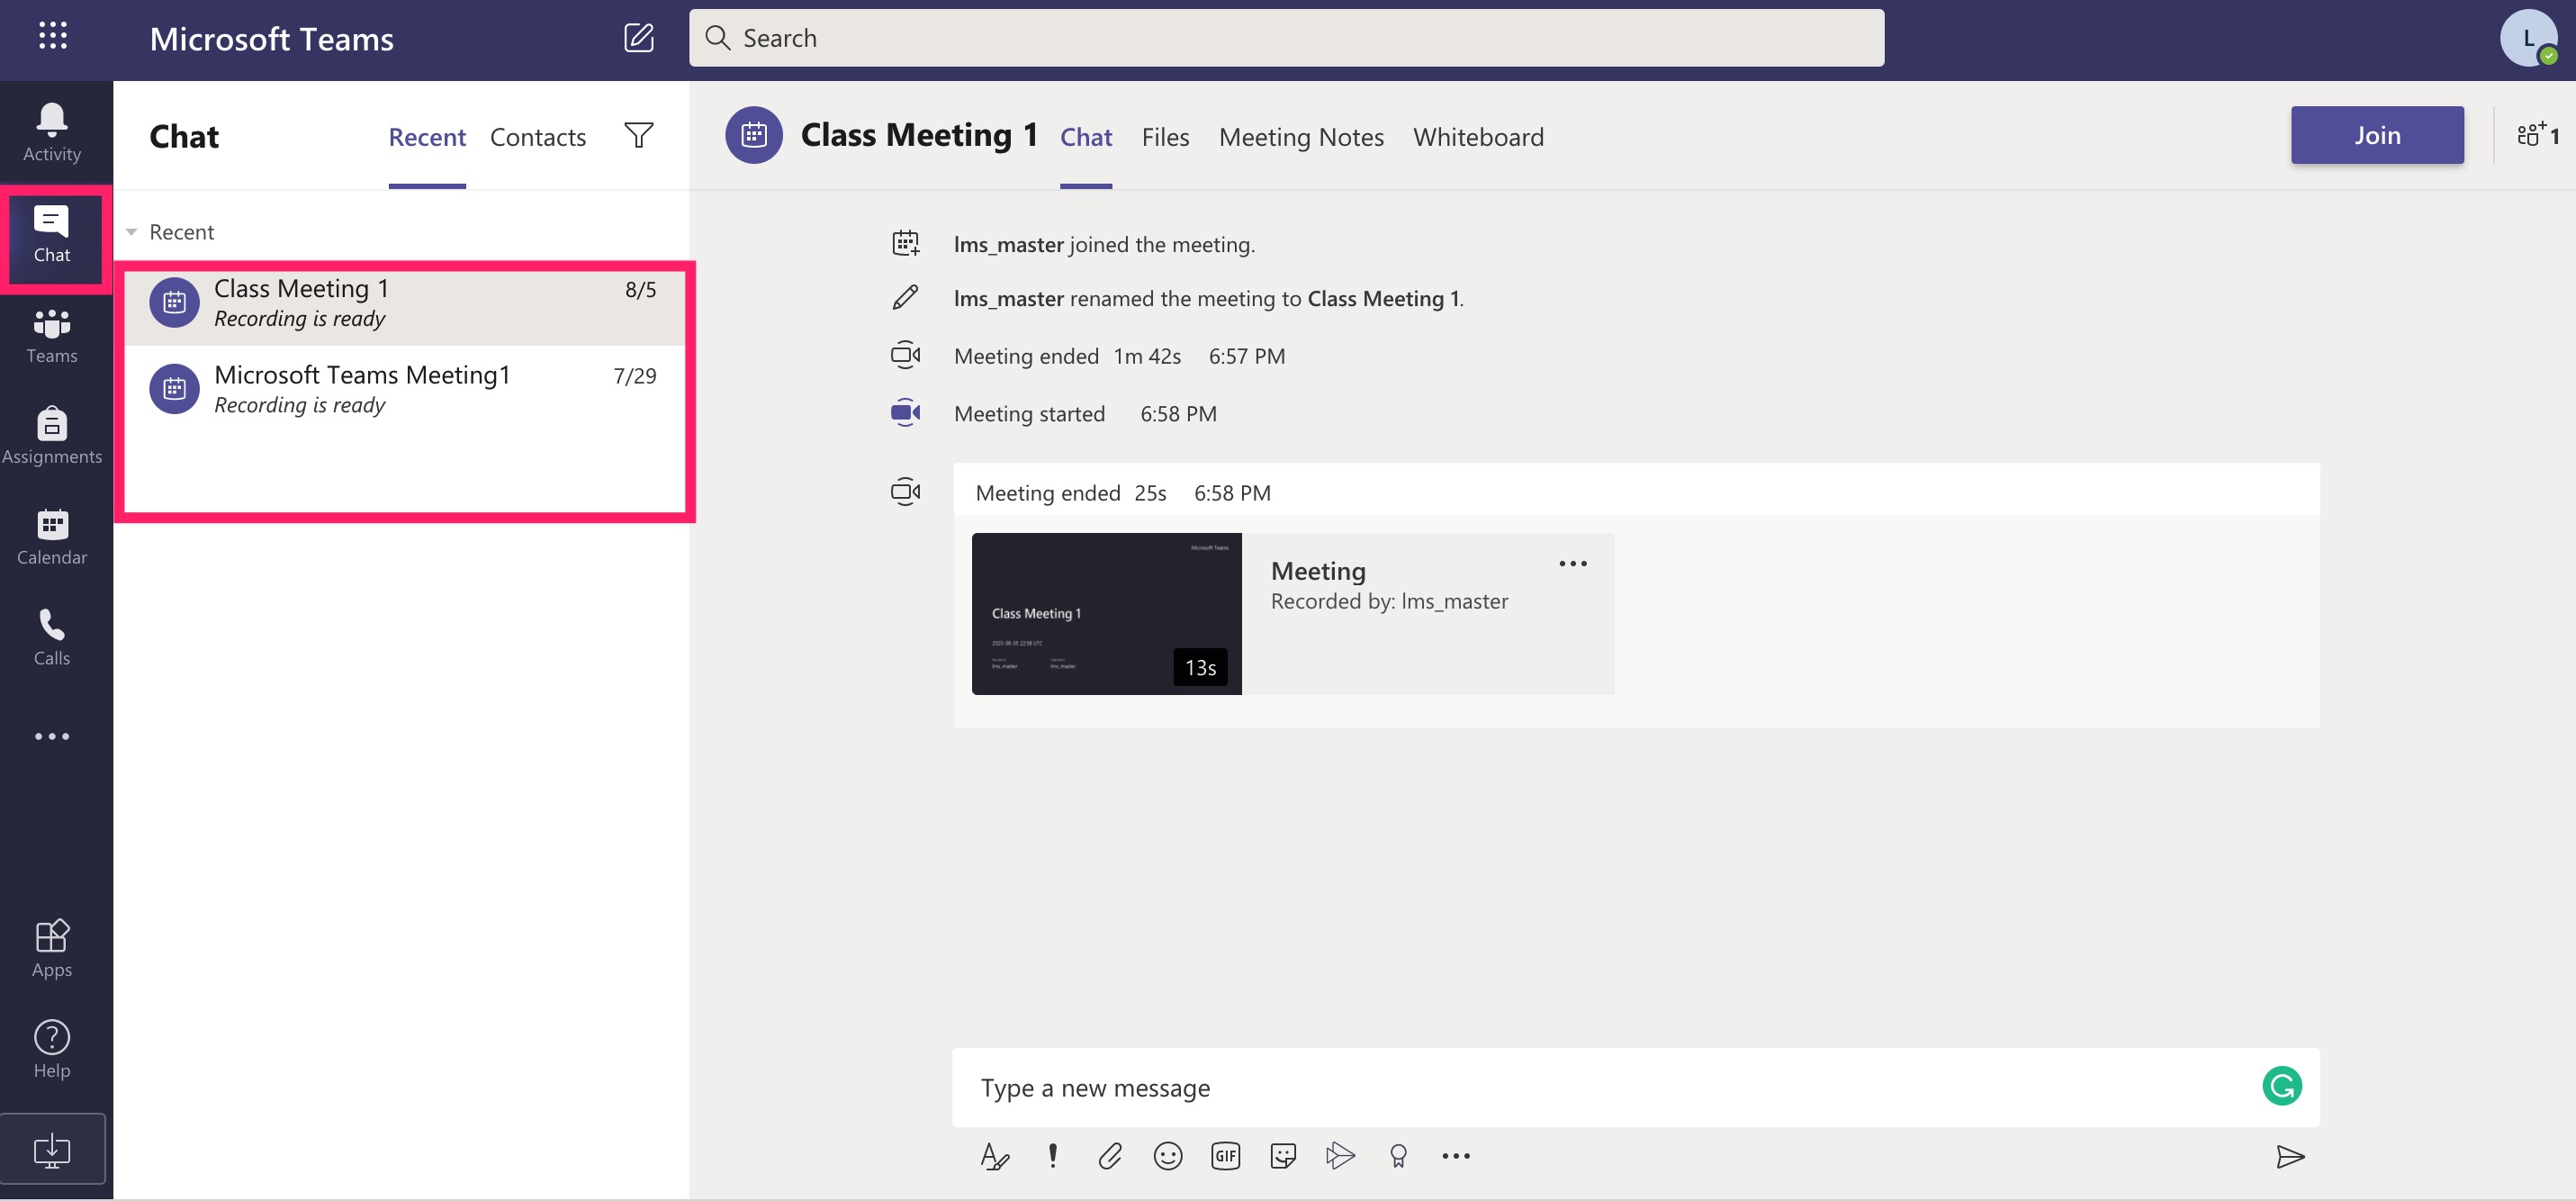Open Chat in the left rail
Viewport: 2576px width, 1201px height.
coord(52,235)
